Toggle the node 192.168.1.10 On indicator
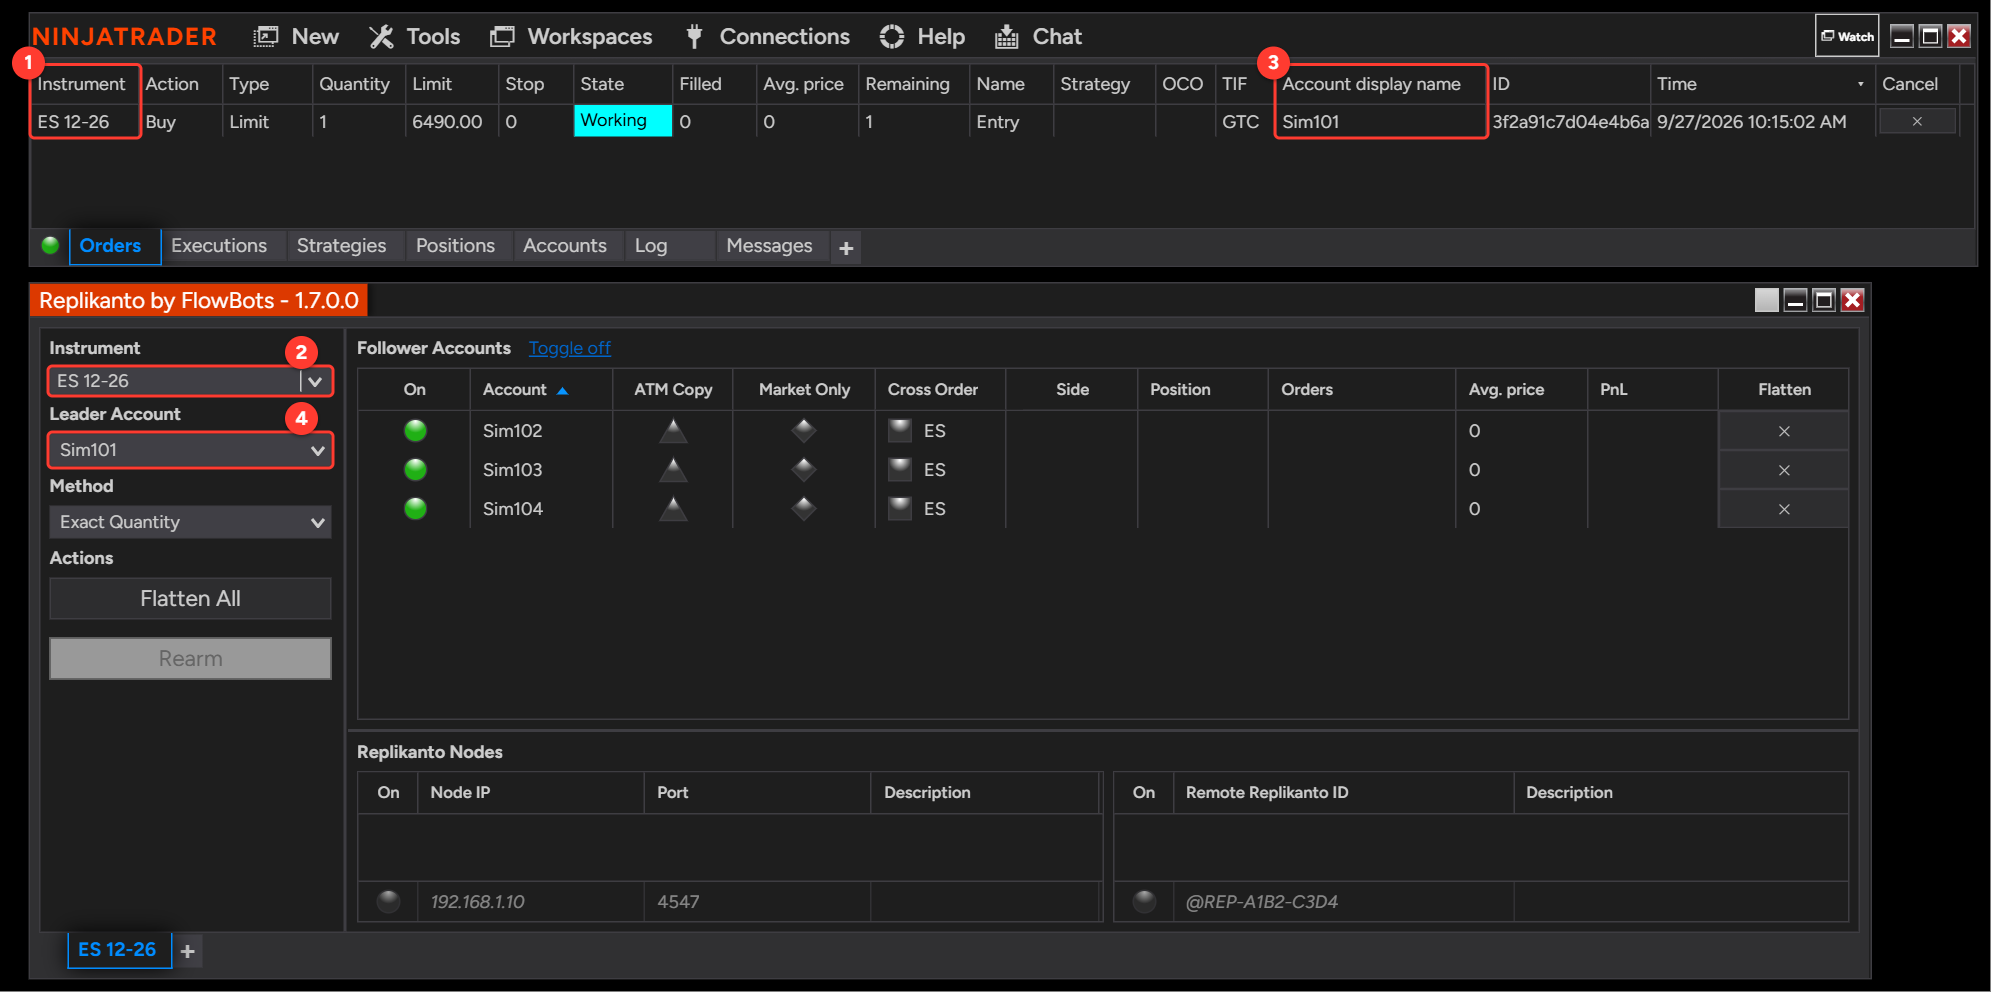1991x992 pixels. pos(388,902)
